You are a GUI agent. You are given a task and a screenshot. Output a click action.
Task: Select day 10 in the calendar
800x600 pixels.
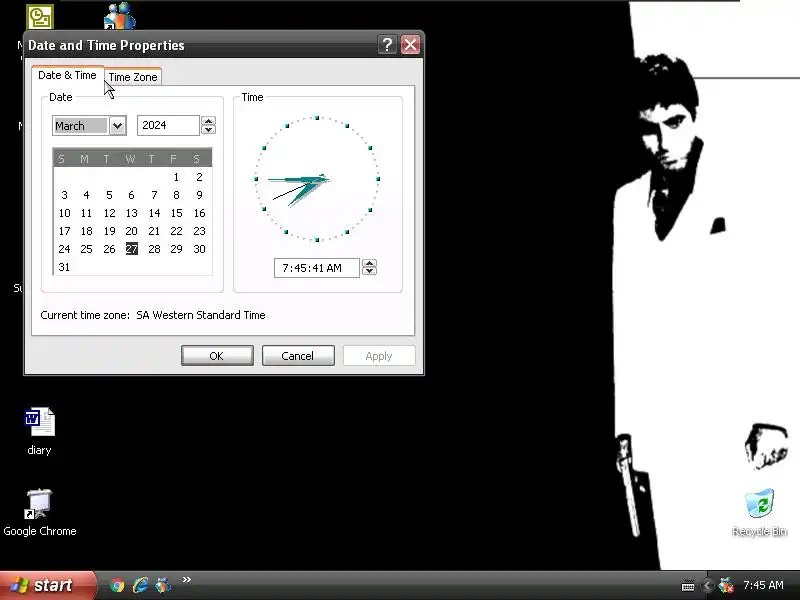click(64, 213)
